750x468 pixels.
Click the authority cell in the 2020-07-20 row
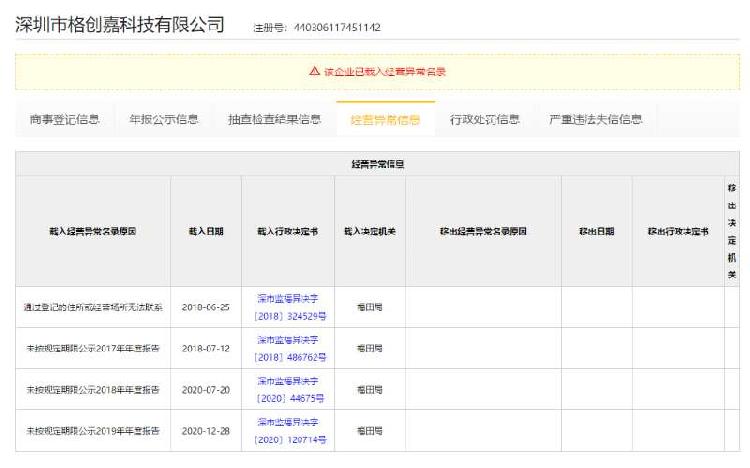pos(370,390)
